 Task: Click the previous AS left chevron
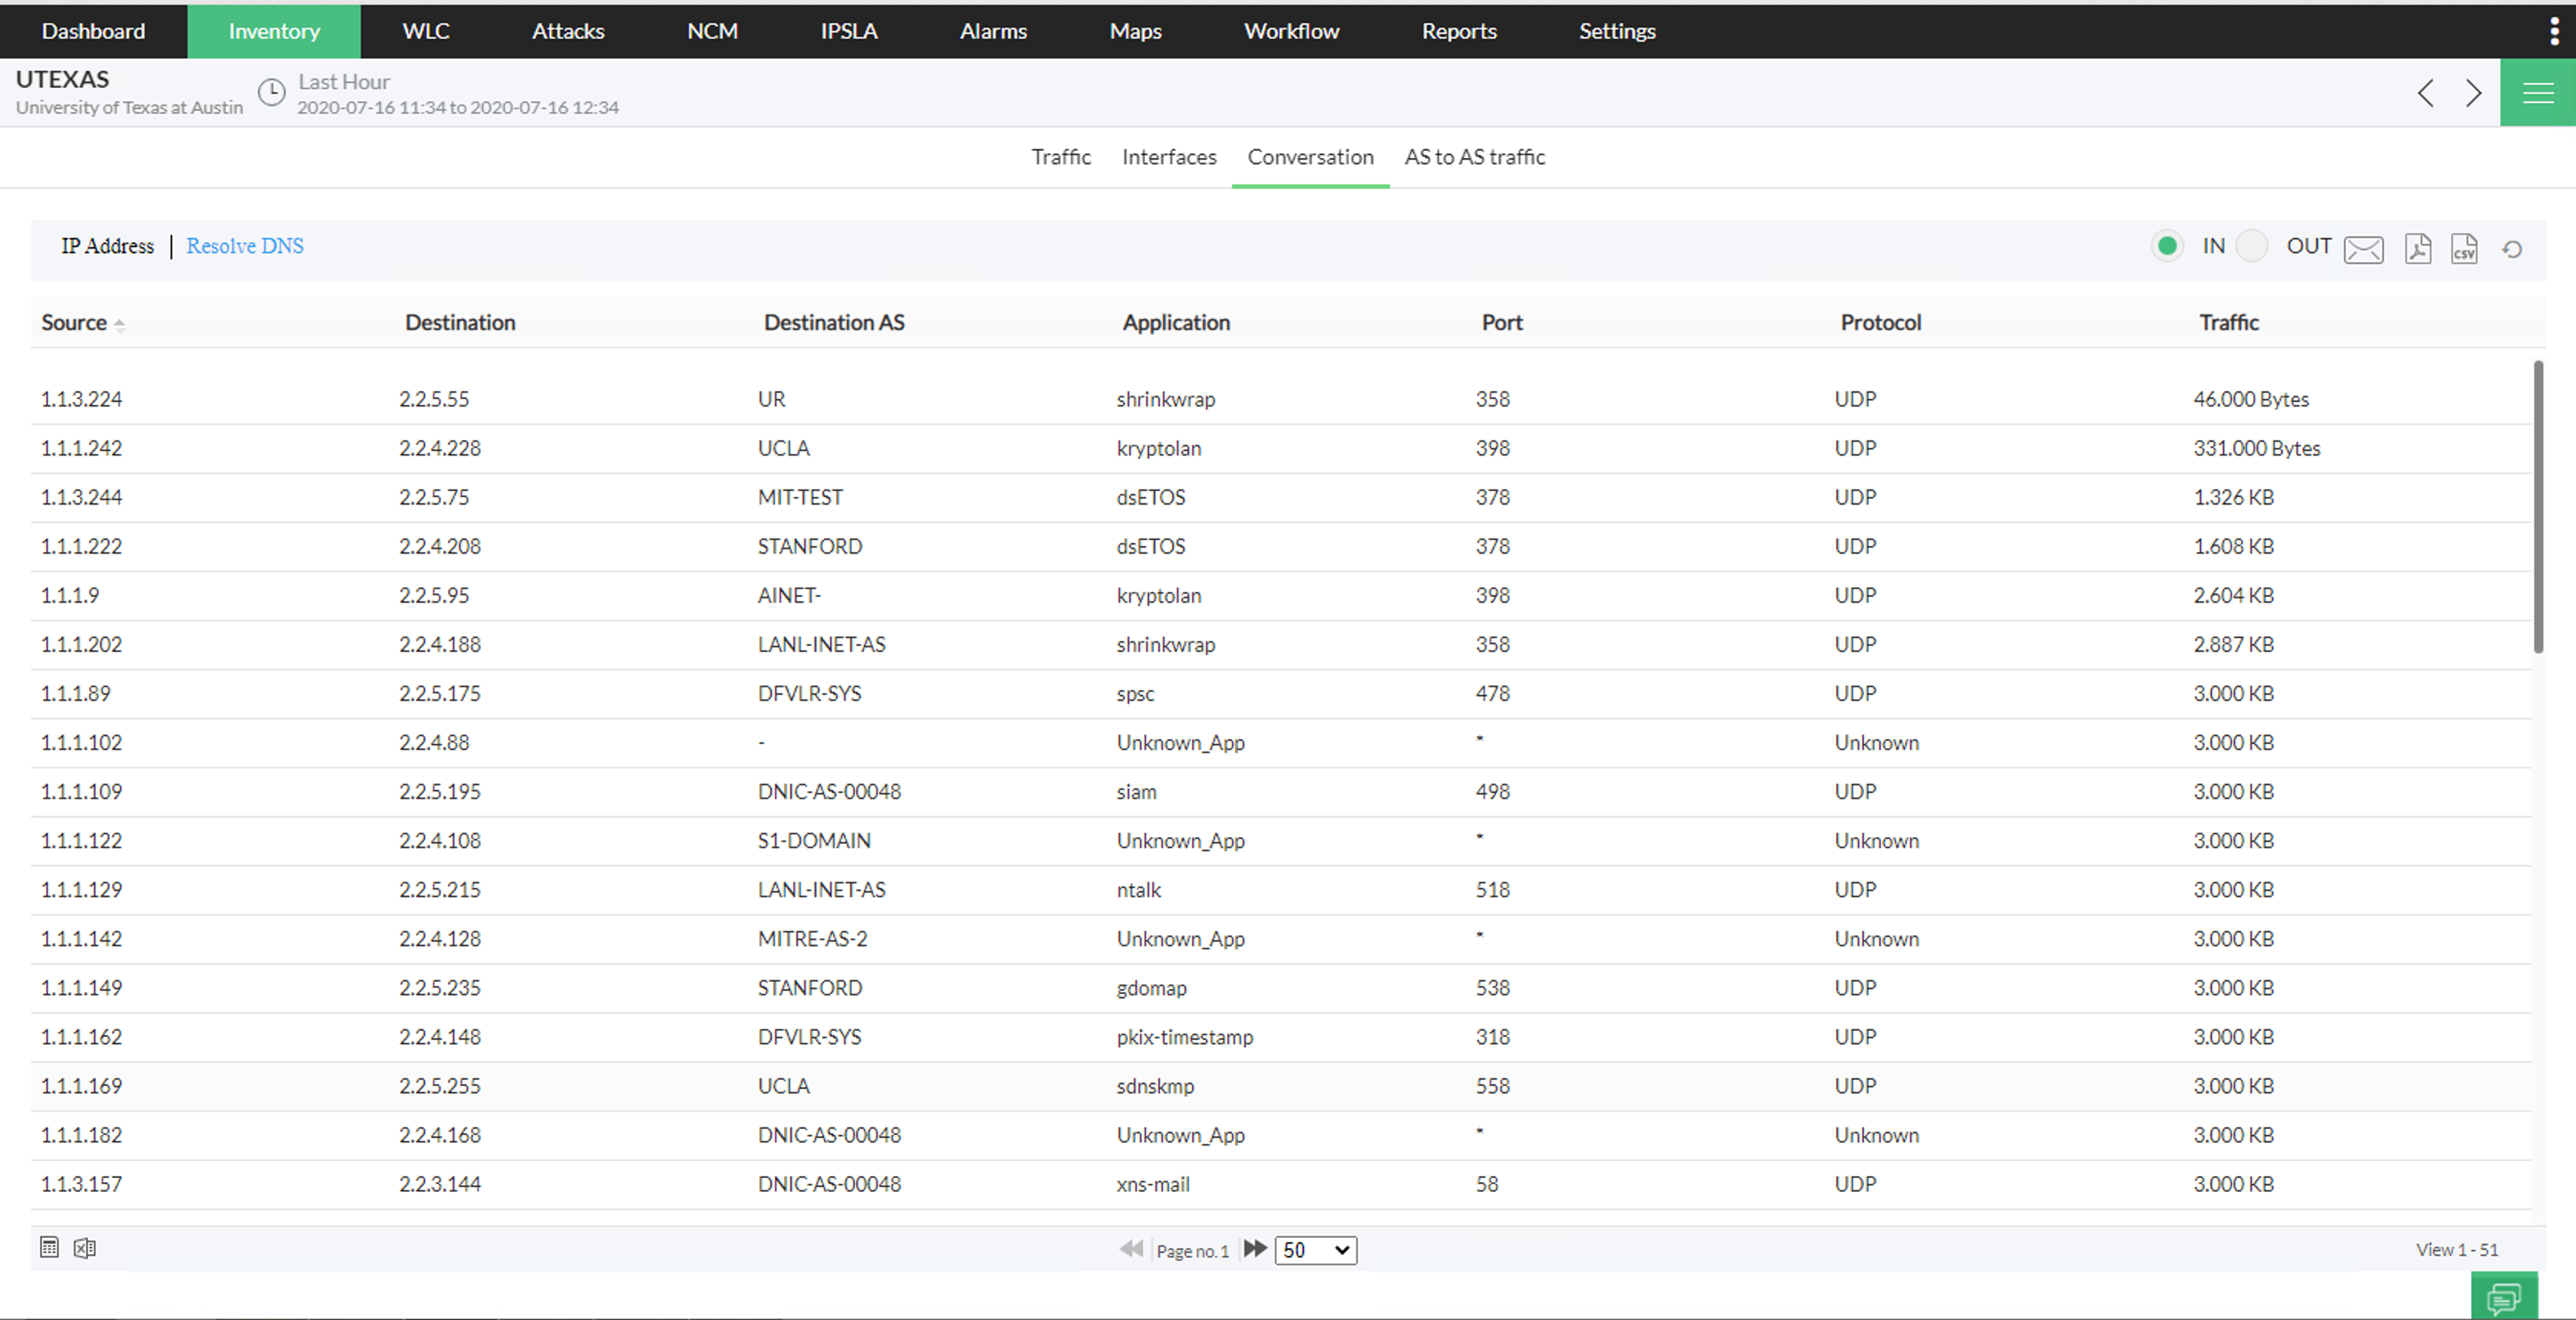point(2425,93)
